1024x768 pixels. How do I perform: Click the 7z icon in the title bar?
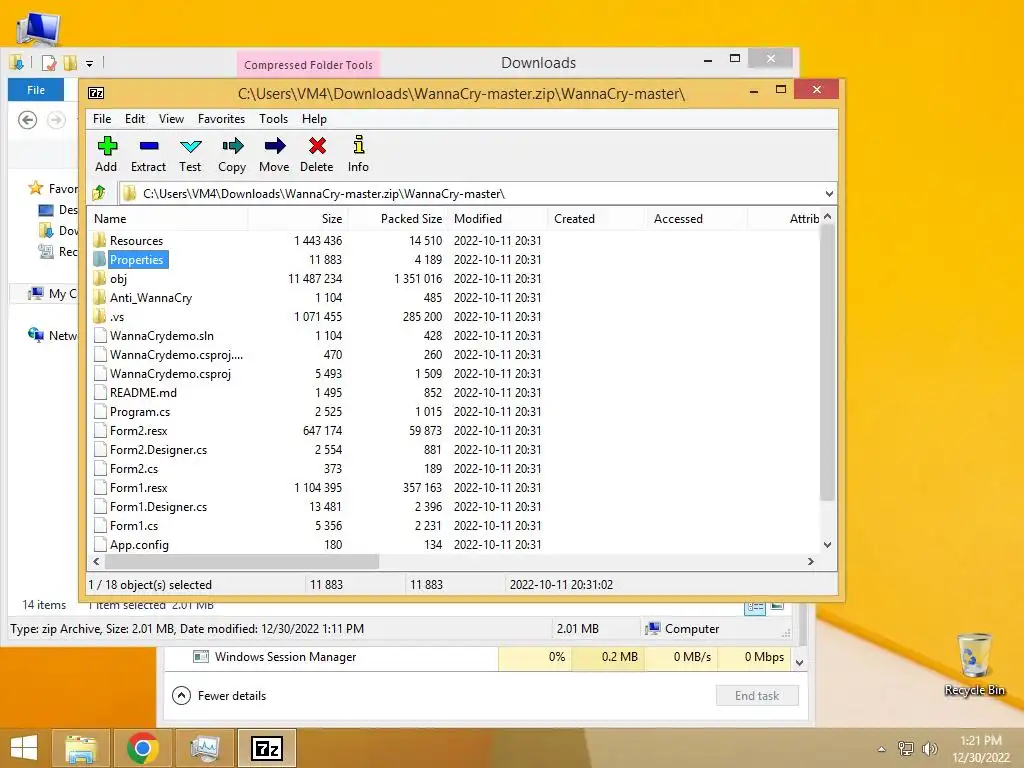(x=96, y=93)
